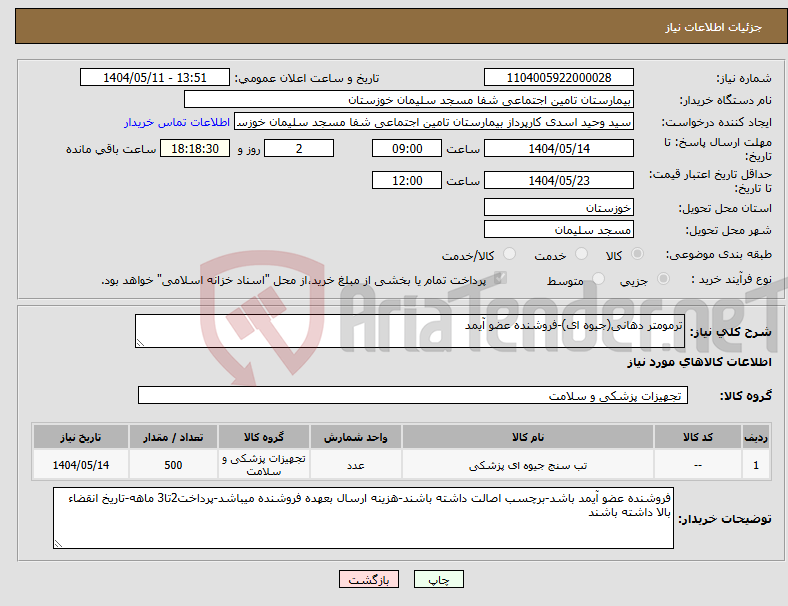This screenshot has width=788, height=606.
Task: Click the buyer organization name field
Action: click(x=409, y=99)
